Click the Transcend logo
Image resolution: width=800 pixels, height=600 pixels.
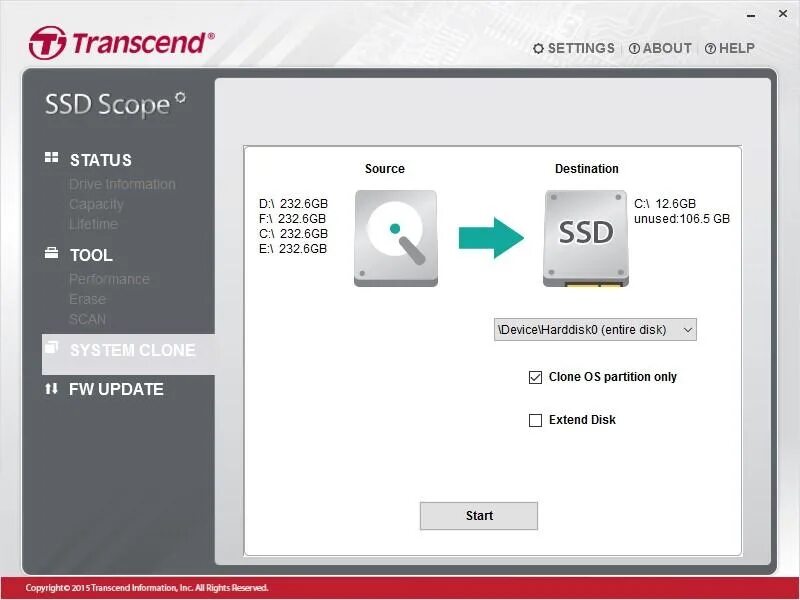121,42
